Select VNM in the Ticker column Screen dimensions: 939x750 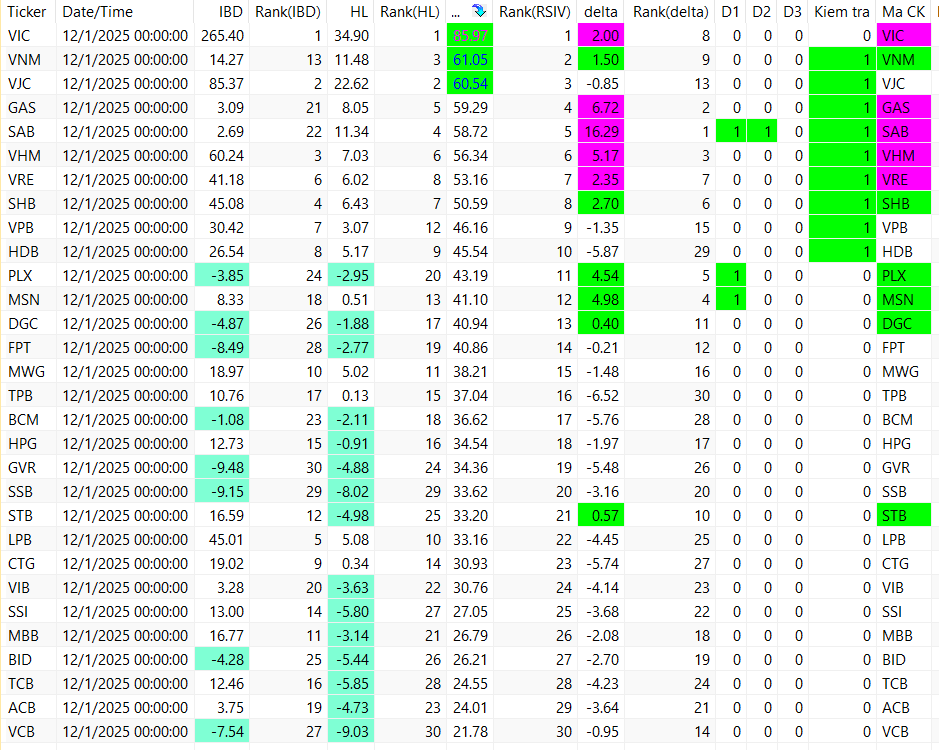click(25, 60)
